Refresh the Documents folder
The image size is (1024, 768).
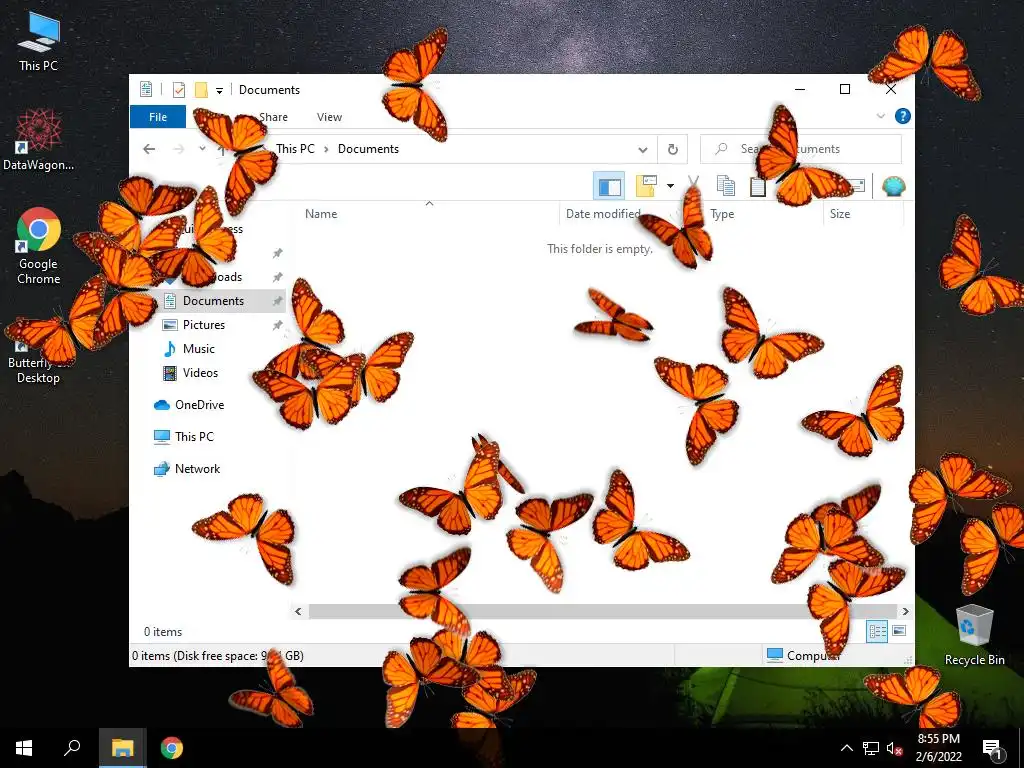[673, 150]
